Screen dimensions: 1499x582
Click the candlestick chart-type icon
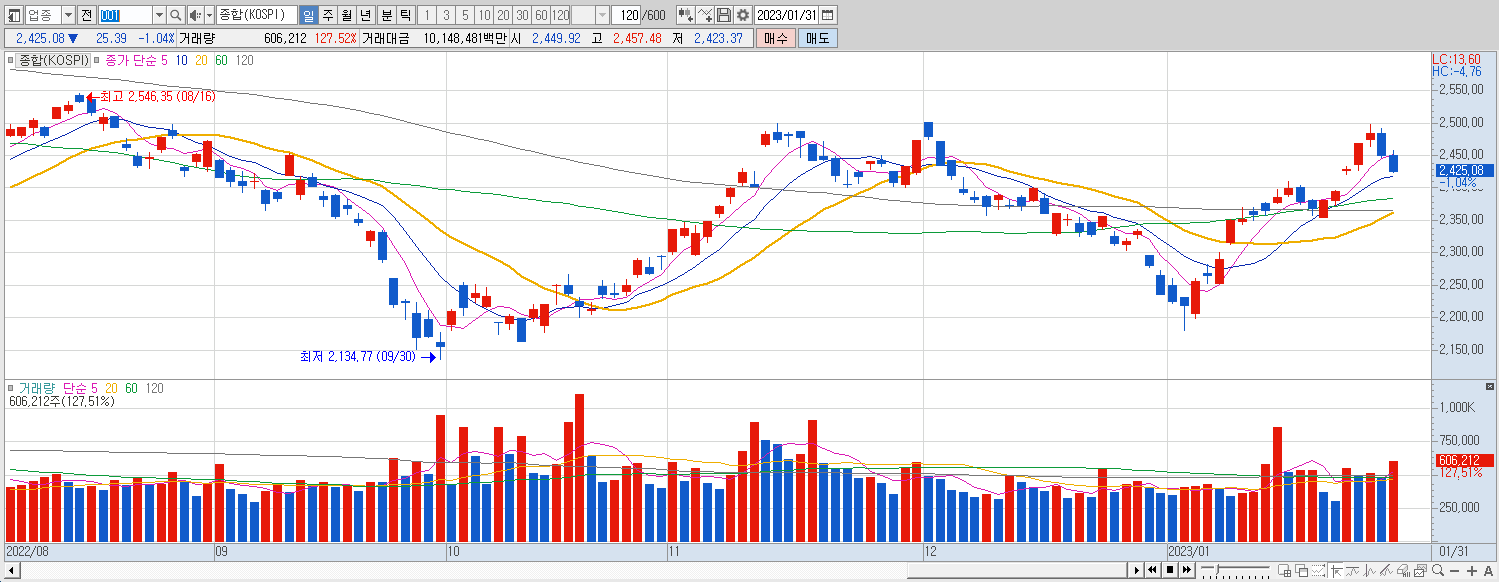[685, 15]
